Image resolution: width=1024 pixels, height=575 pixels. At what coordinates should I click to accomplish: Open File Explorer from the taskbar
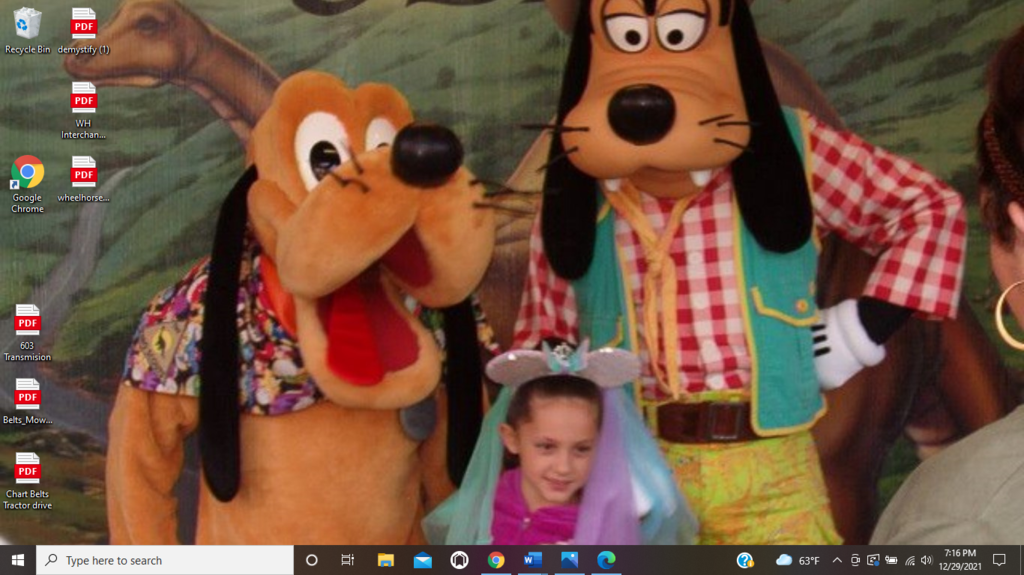385,560
